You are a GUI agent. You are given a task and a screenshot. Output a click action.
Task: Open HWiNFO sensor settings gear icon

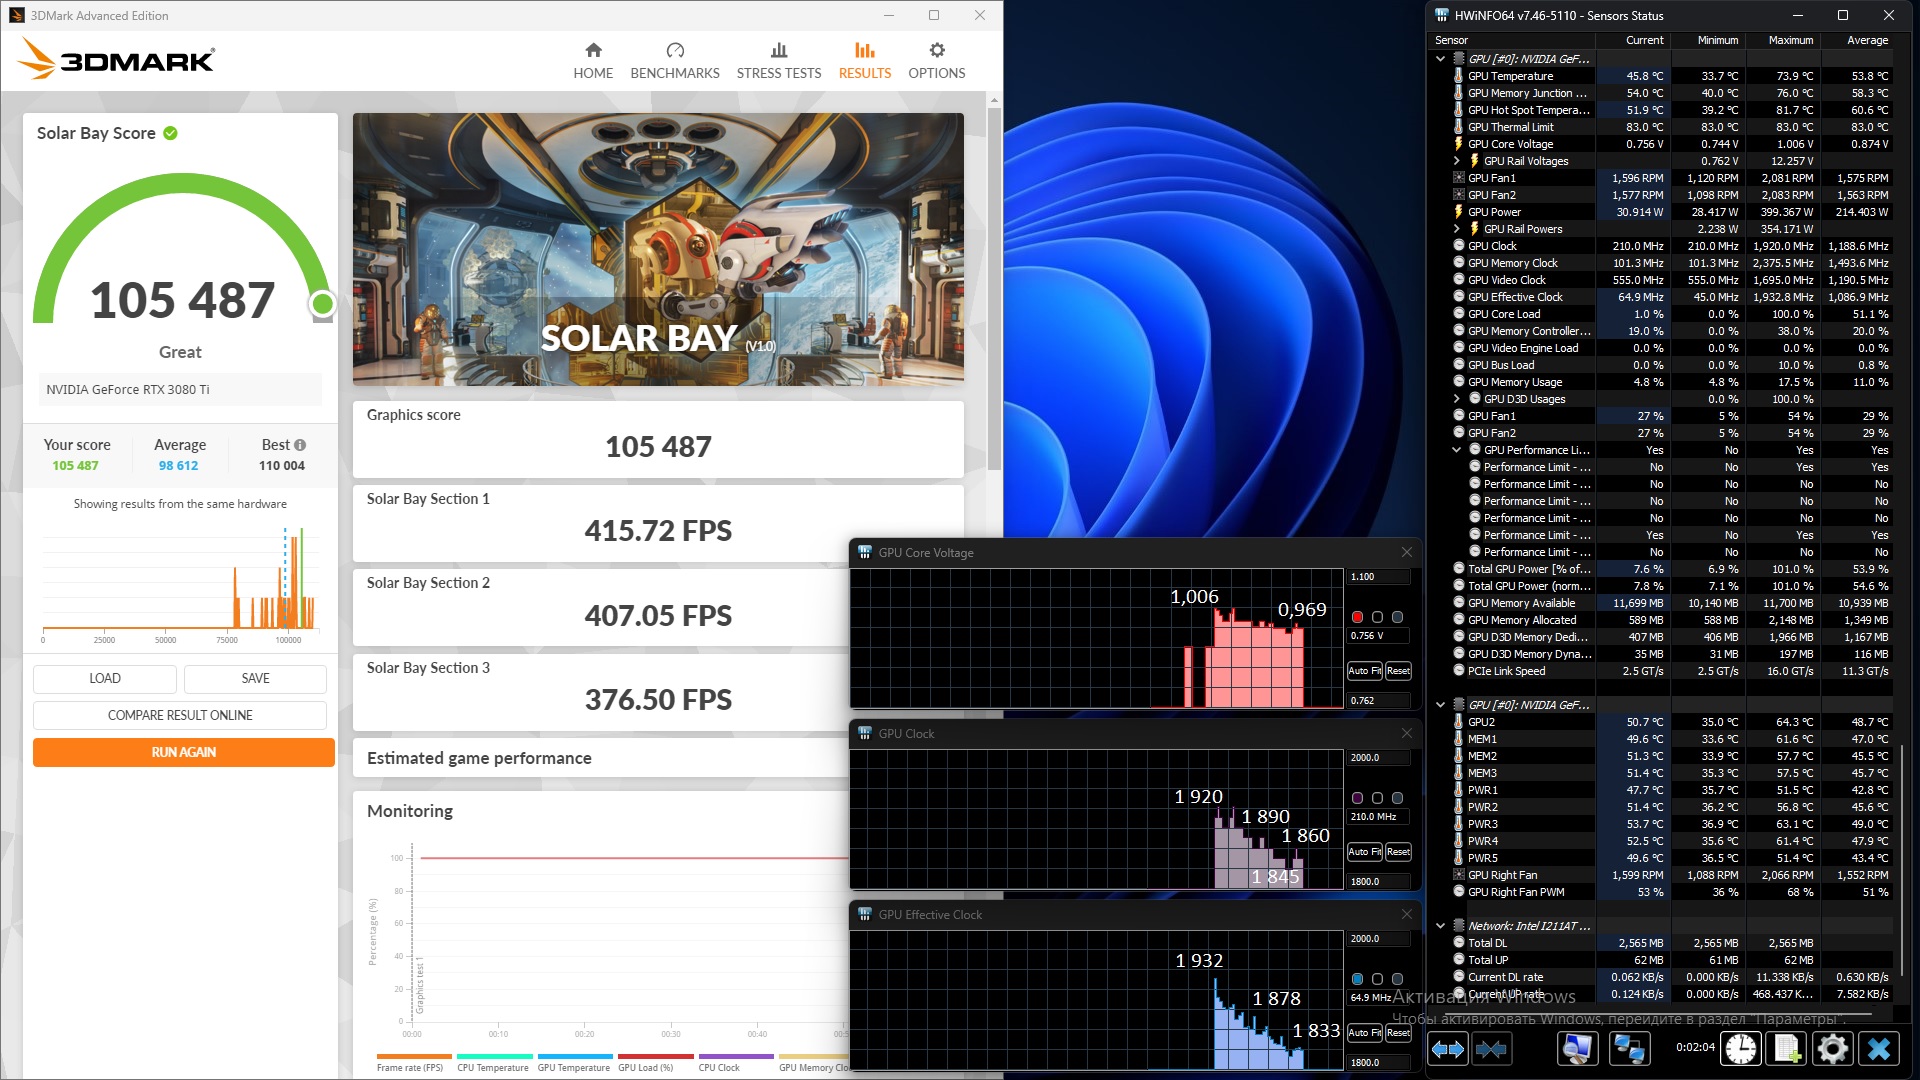[x=1832, y=1048]
